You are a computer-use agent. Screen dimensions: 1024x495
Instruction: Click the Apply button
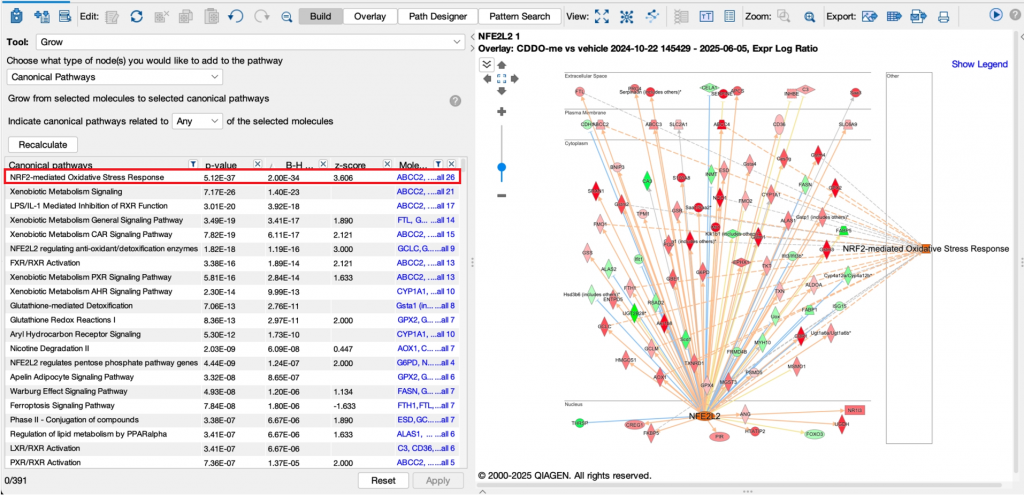[x=438, y=481]
